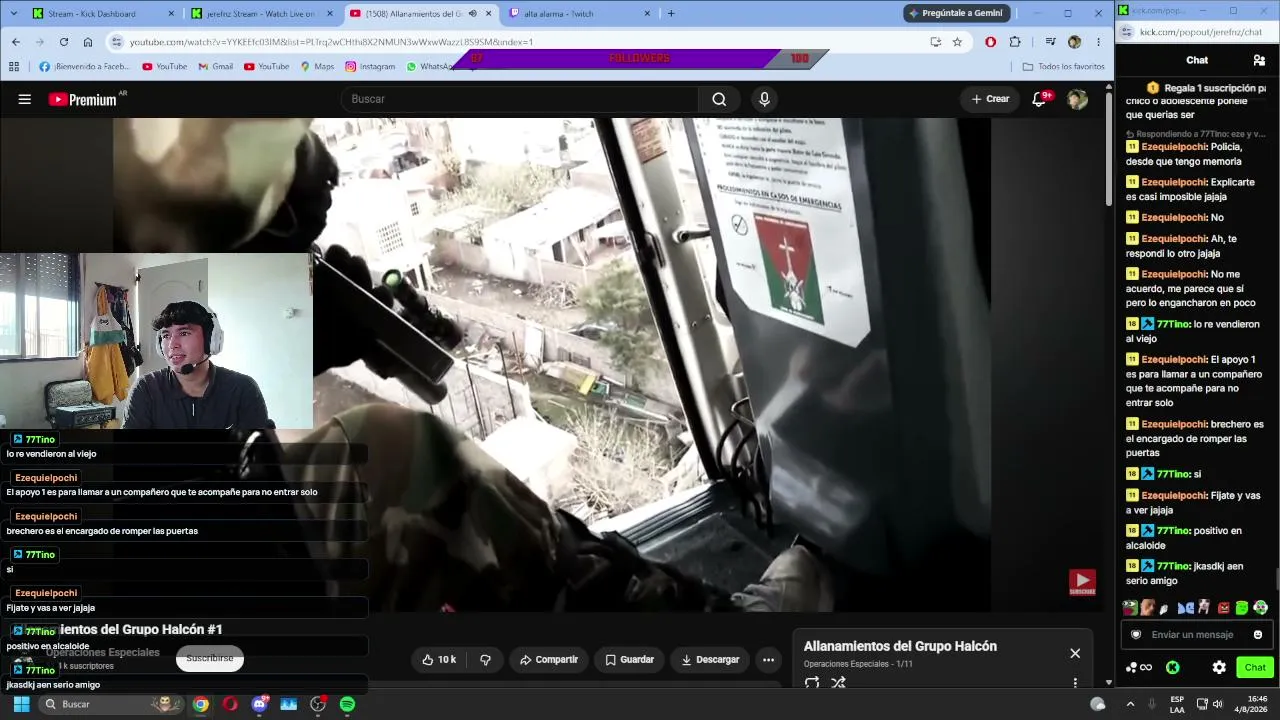Open the taskbar volume control

pyautogui.click(x=1217, y=704)
